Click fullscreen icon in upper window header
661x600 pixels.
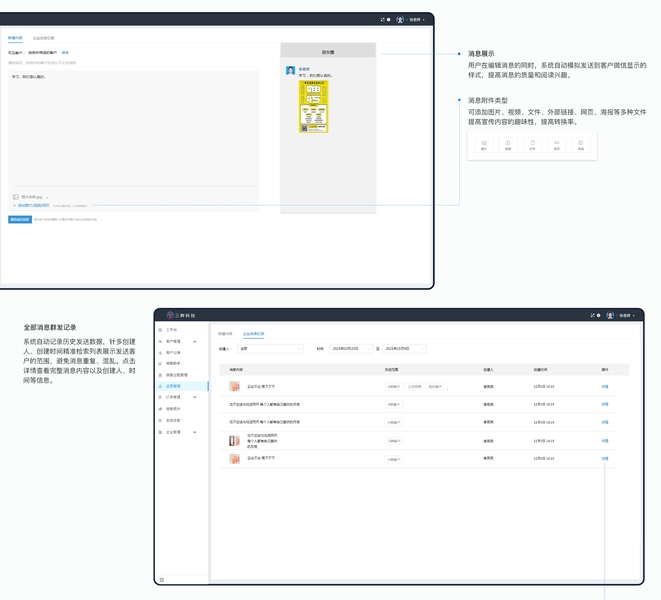tap(382, 19)
